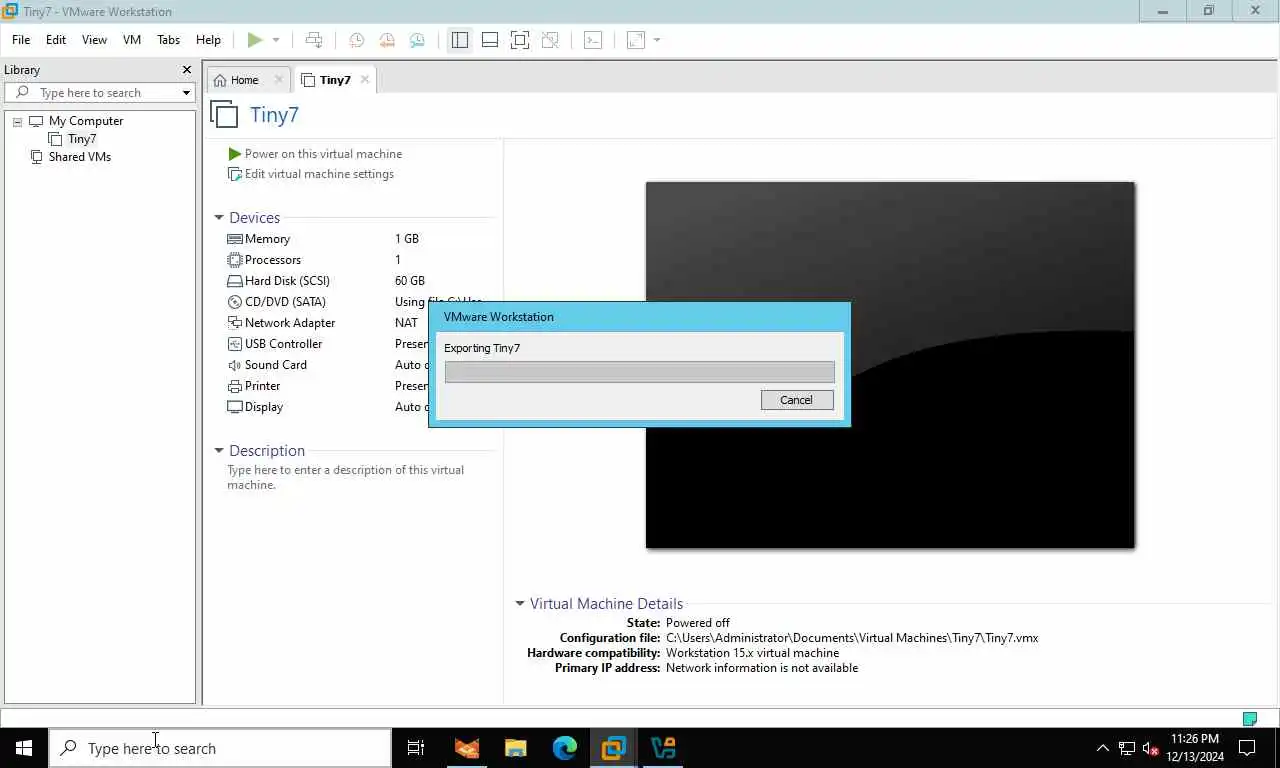Click the console view toolbar icon
Image resolution: width=1280 pixels, height=768 pixels.
pyautogui.click(x=593, y=40)
